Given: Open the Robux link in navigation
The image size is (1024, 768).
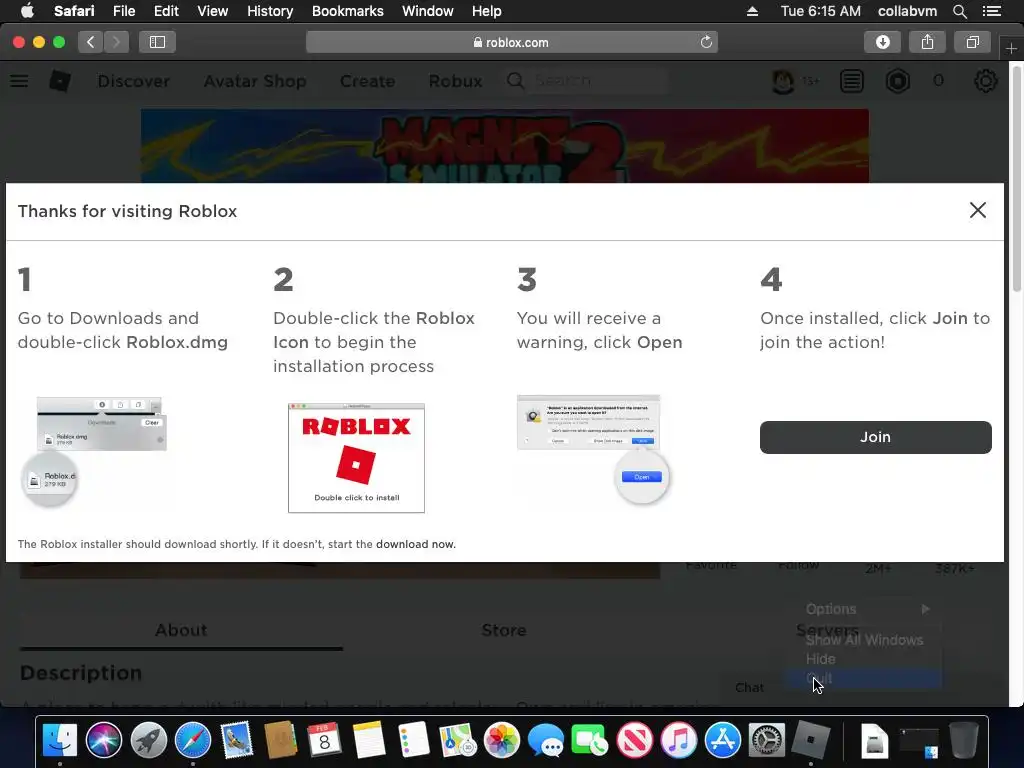Looking at the screenshot, I should point(455,81).
